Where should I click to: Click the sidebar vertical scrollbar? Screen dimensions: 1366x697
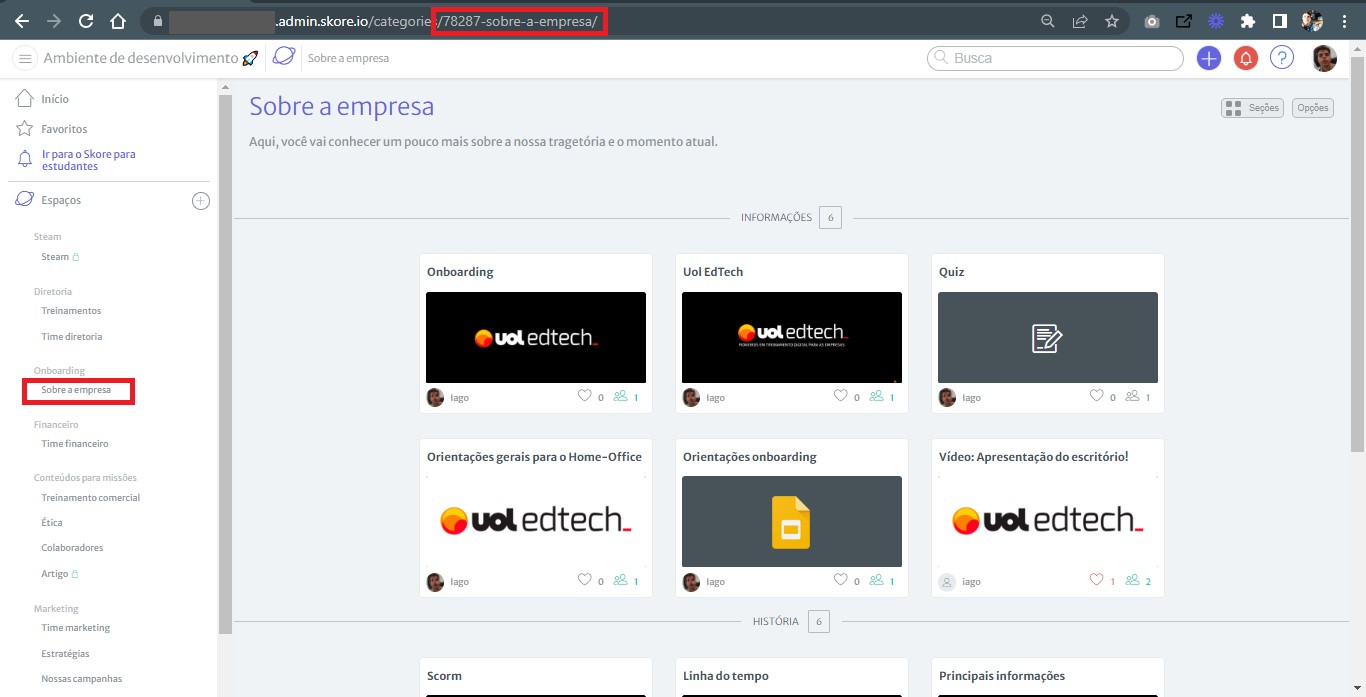[225, 365]
